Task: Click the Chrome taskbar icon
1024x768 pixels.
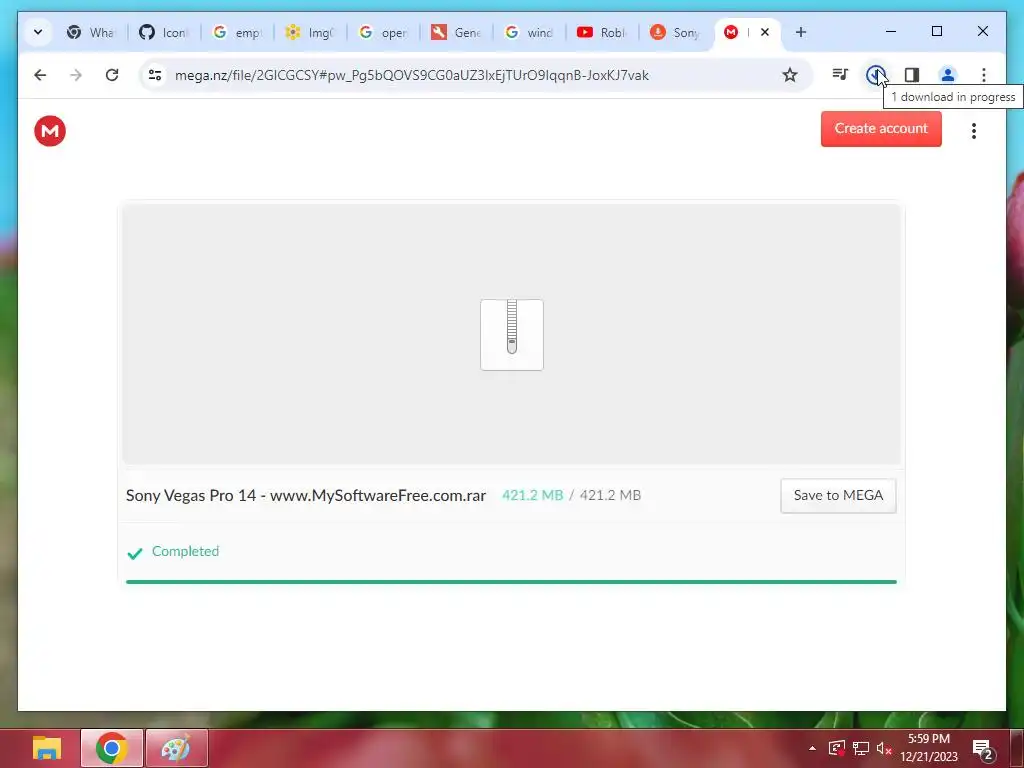Action: [112, 748]
